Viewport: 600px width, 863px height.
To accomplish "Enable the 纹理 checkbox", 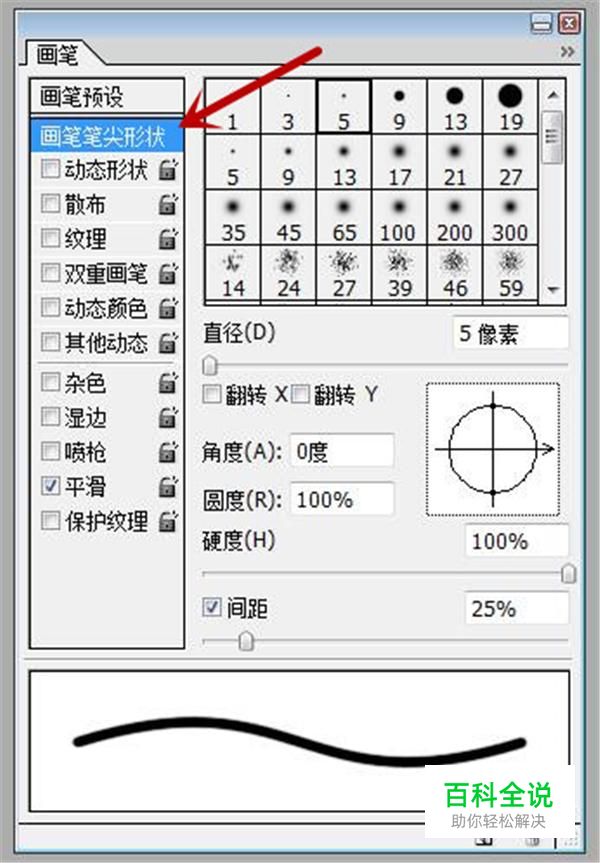I will (50, 238).
